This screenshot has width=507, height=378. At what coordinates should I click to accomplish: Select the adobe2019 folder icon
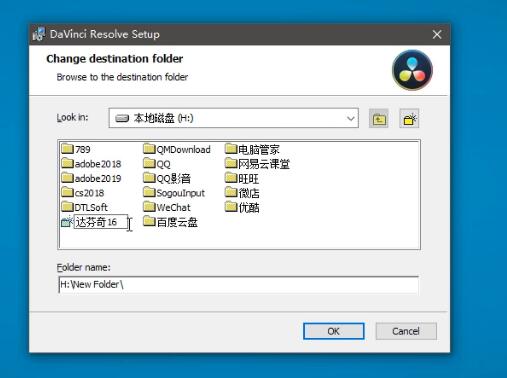pos(68,178)
